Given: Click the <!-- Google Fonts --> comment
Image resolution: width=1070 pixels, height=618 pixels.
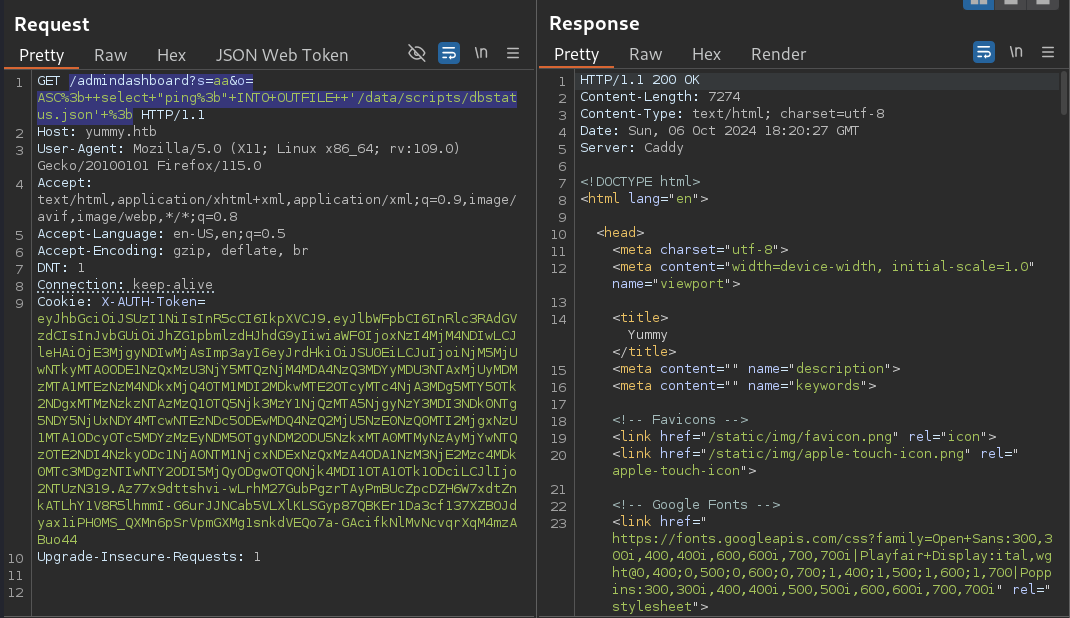Looking at the screenshot, I should [696, 505].
